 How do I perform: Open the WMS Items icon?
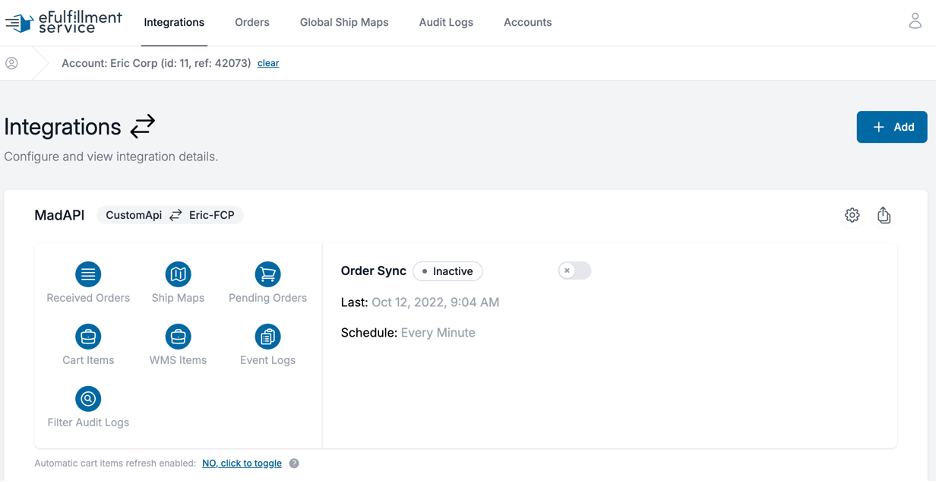coord(178,337)
